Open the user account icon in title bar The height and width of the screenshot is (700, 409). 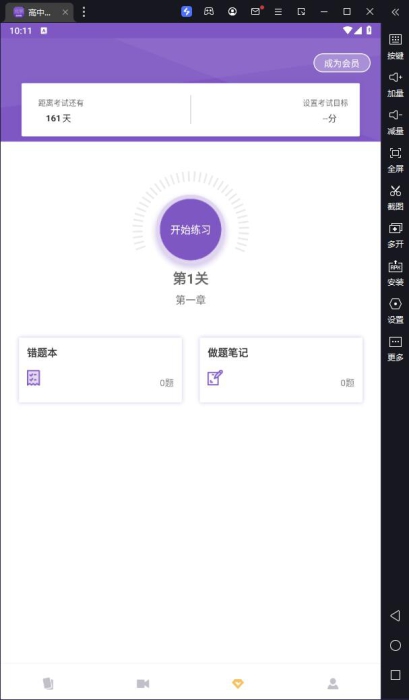[x=232, y=12]
